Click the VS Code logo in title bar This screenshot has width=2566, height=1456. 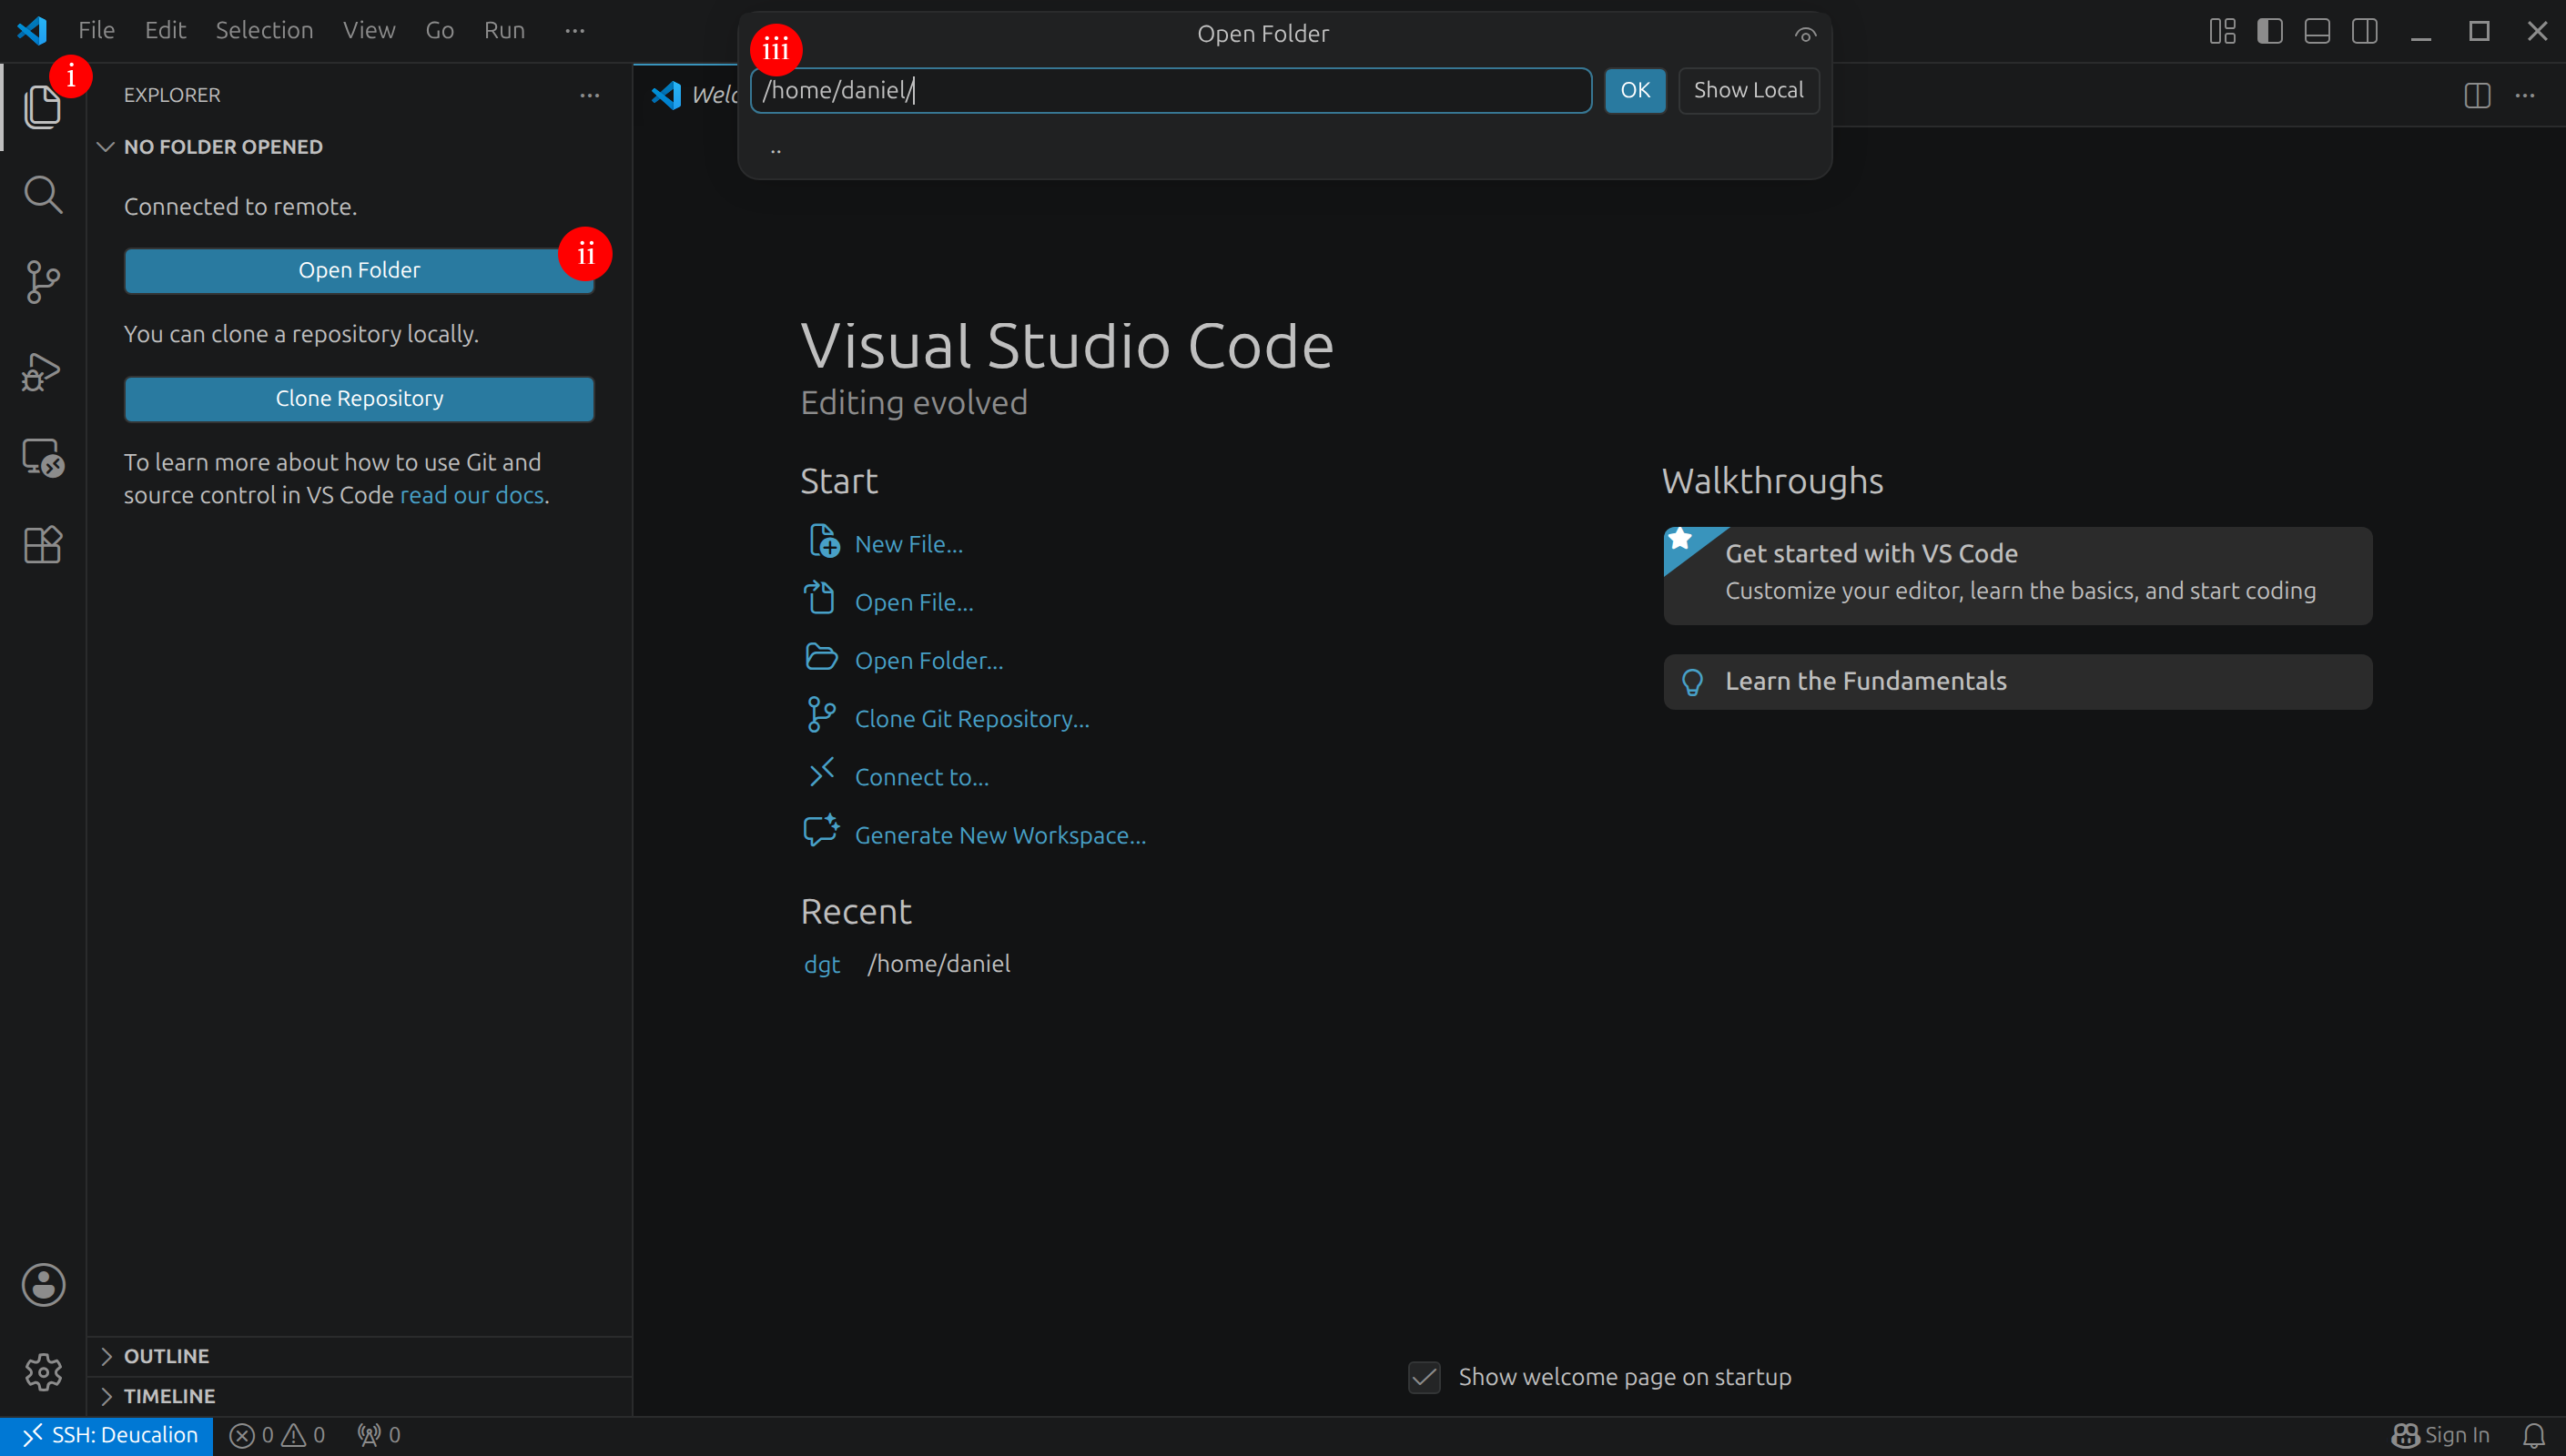click(32, 30)
